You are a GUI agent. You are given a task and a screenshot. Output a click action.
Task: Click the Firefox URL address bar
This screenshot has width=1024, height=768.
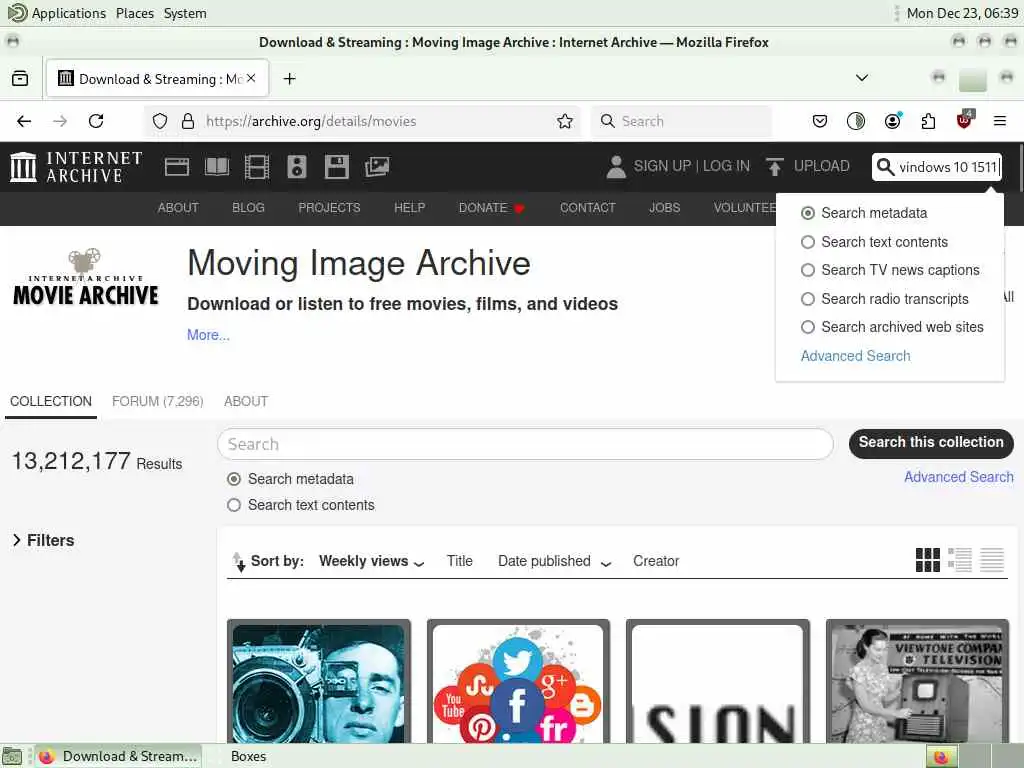click(362, 121)
